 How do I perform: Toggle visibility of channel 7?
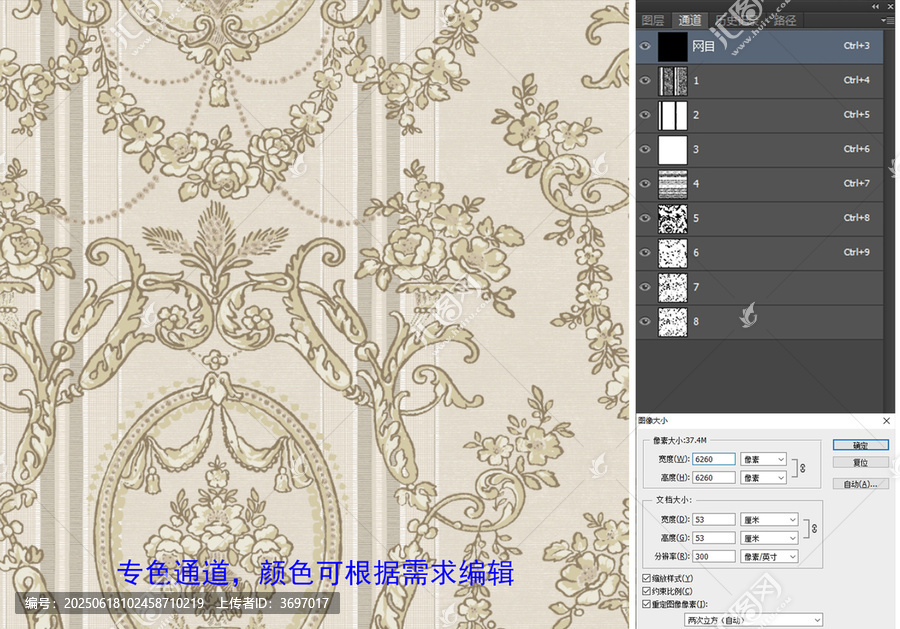tap(645, 287)
